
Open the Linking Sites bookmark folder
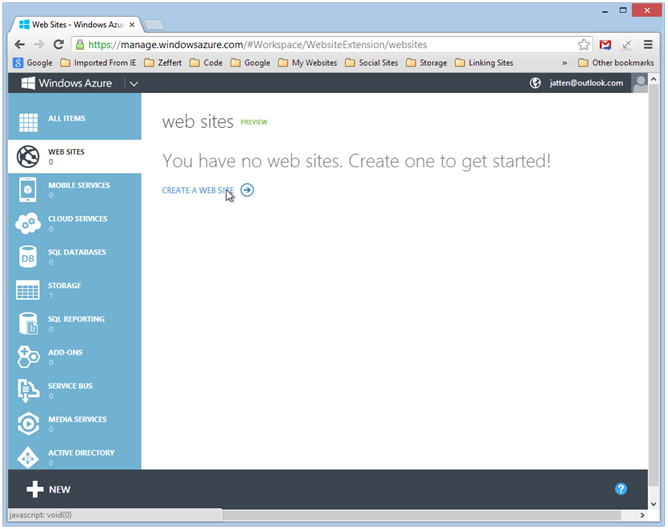[x=484, y=63]
